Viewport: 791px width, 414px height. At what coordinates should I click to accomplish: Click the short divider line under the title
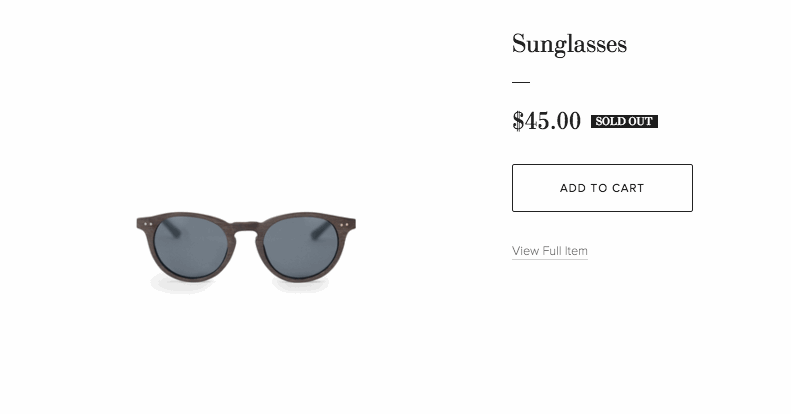[x=520, y=82]
